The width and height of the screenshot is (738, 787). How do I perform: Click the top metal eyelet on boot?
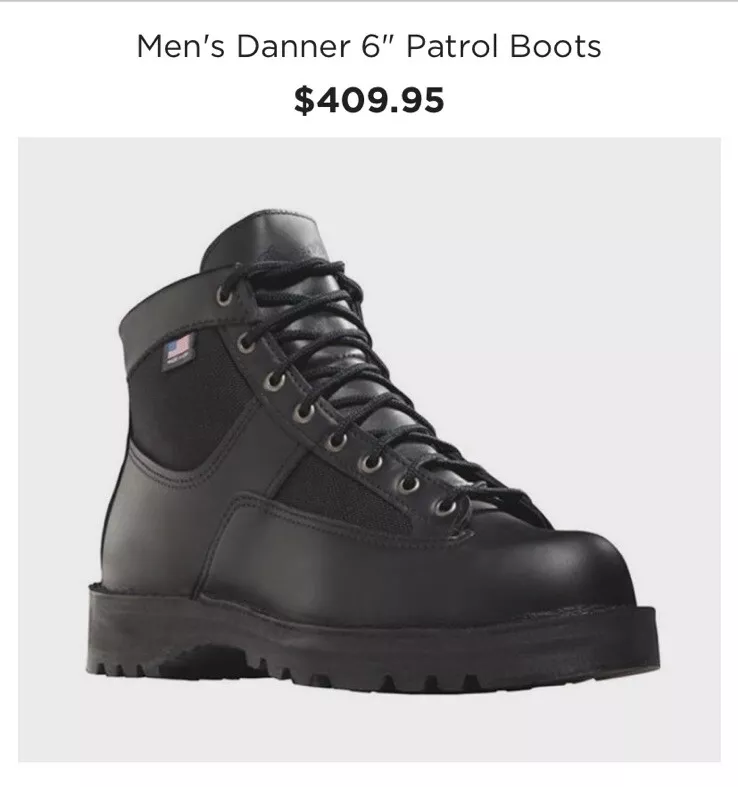(224, 296)
